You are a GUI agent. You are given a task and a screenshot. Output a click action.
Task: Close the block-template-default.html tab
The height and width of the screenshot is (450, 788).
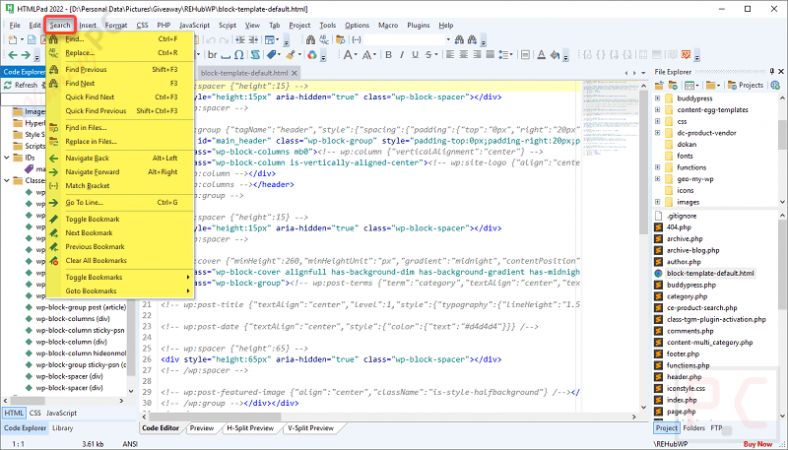294,73
